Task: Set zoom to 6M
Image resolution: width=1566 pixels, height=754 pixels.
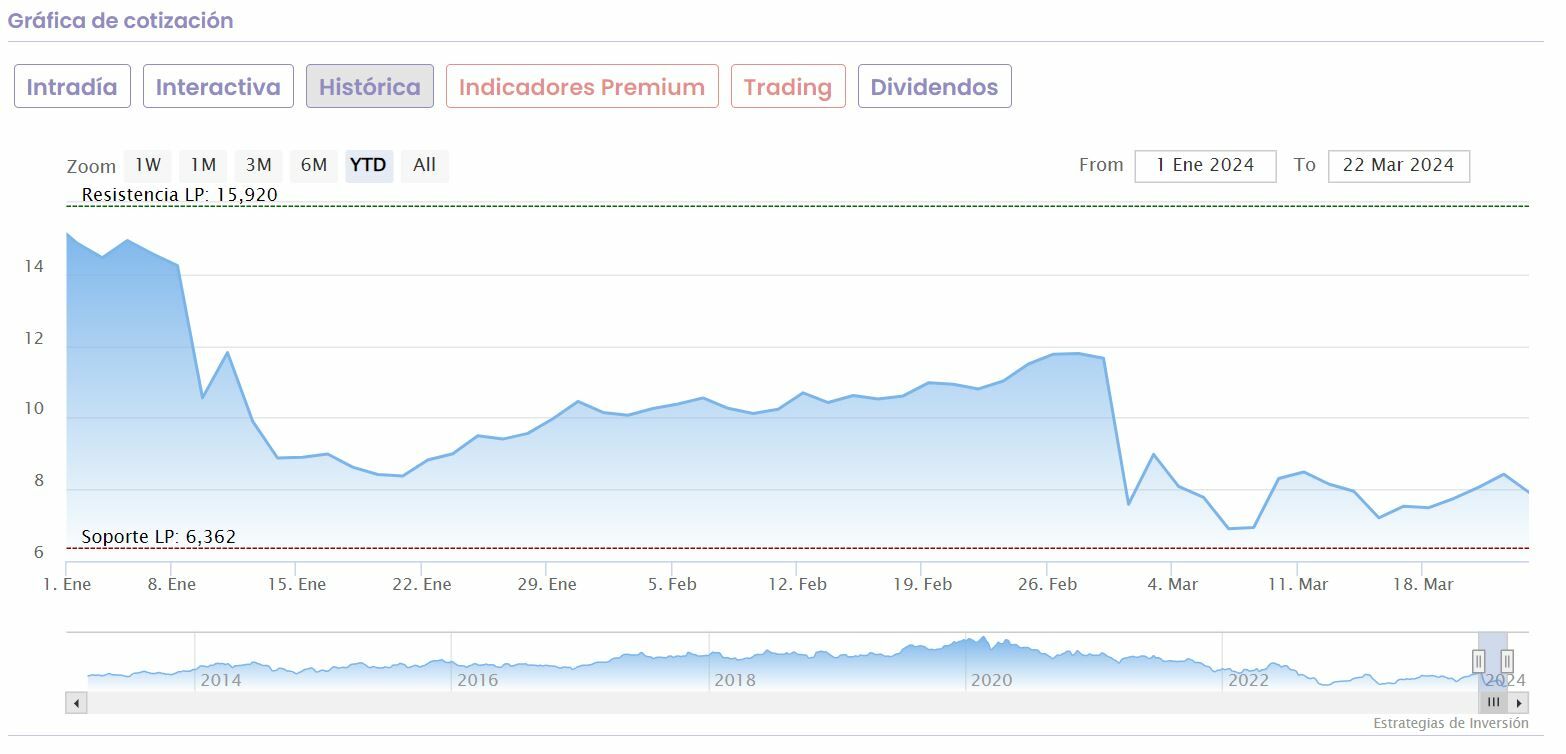Action: [x=314, y=165]
